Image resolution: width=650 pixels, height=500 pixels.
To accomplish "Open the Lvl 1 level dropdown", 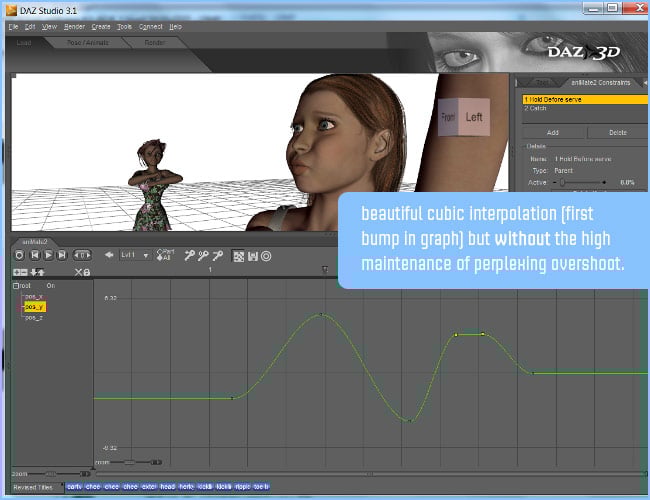I will point(134,255).
